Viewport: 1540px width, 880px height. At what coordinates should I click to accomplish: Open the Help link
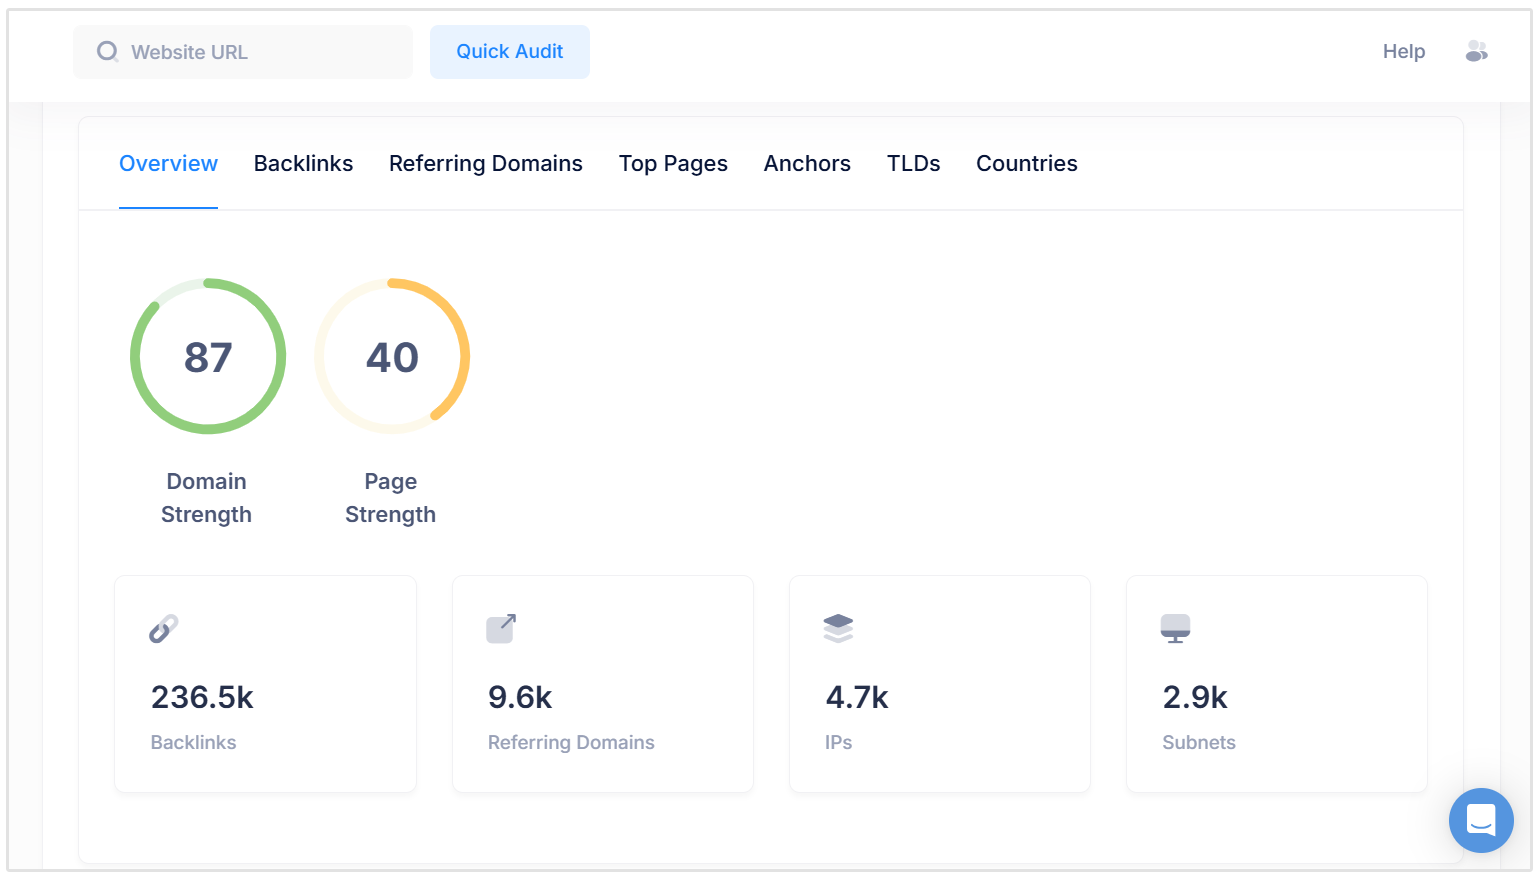point(1403,51)
